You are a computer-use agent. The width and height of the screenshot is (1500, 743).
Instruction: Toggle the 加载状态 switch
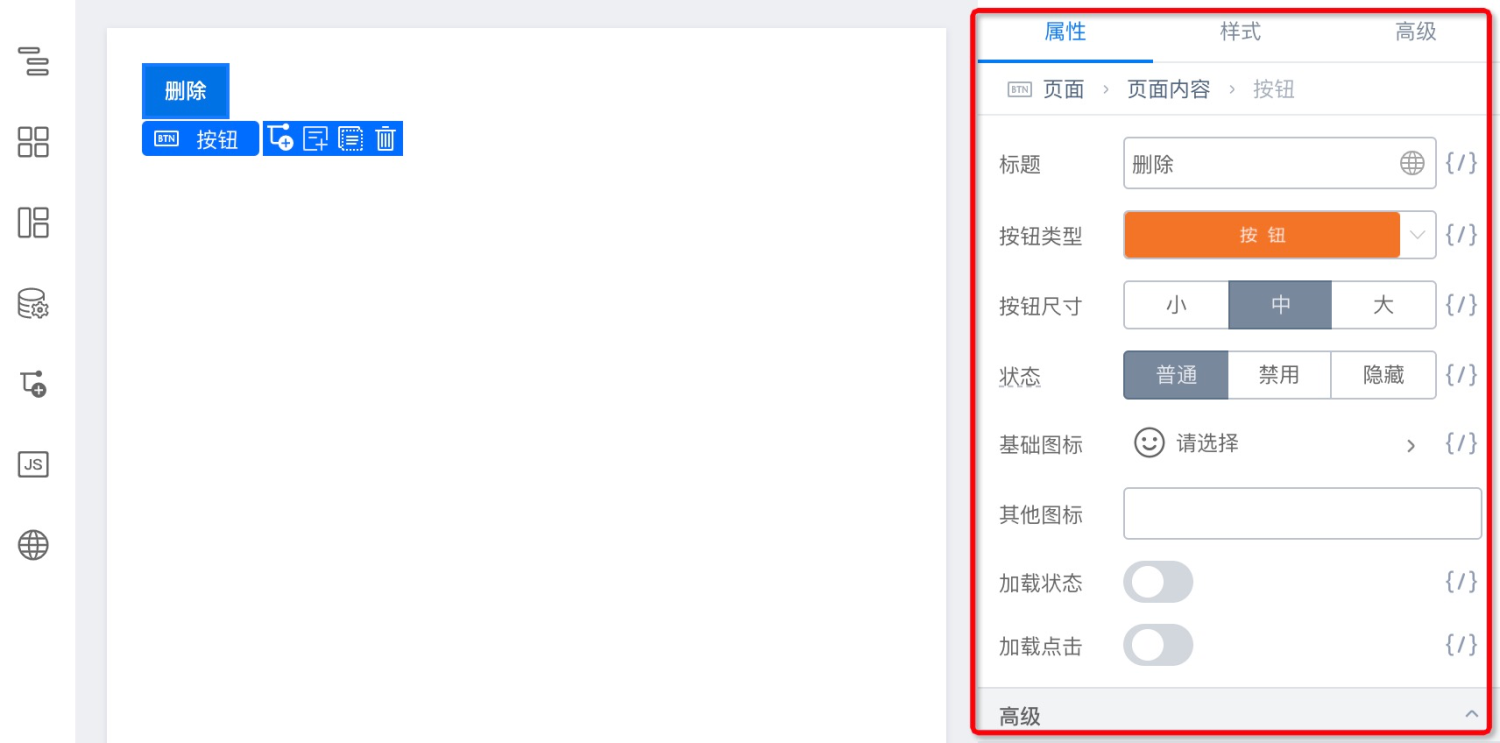(x=1158, y=582)
